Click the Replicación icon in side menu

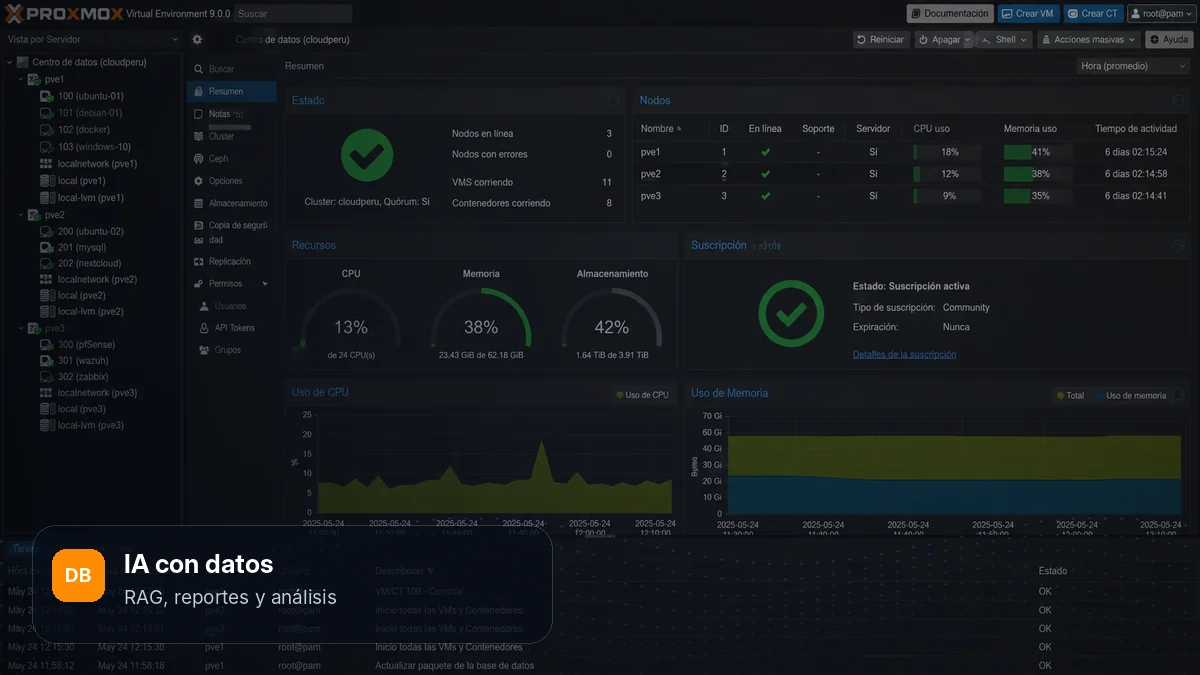point(198,261)
